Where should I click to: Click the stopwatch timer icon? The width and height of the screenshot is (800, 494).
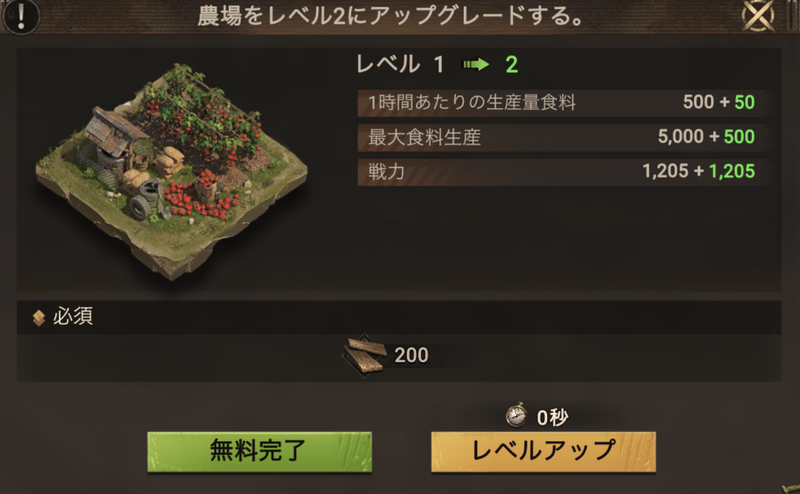(x=516, y=415)
